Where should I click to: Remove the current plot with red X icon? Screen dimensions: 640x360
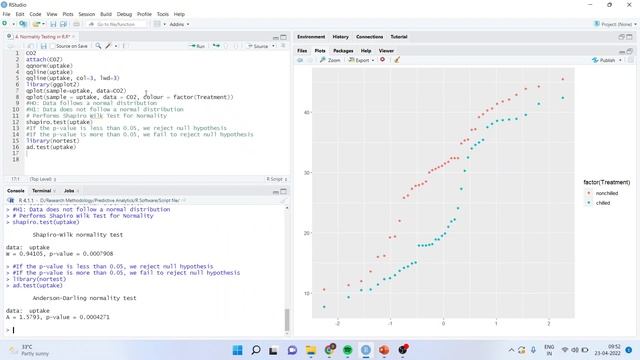point(382,60)
